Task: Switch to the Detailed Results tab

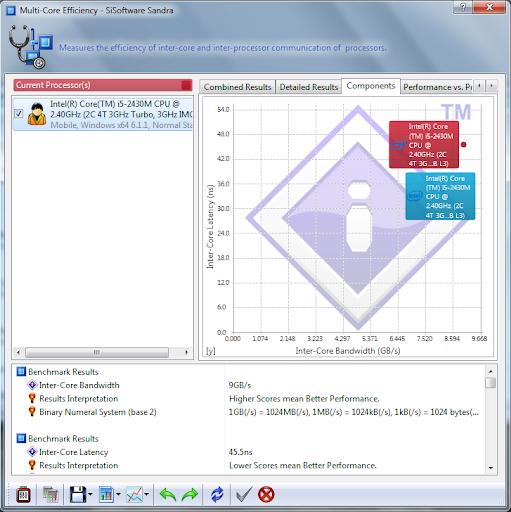Action: coord(309,87)
